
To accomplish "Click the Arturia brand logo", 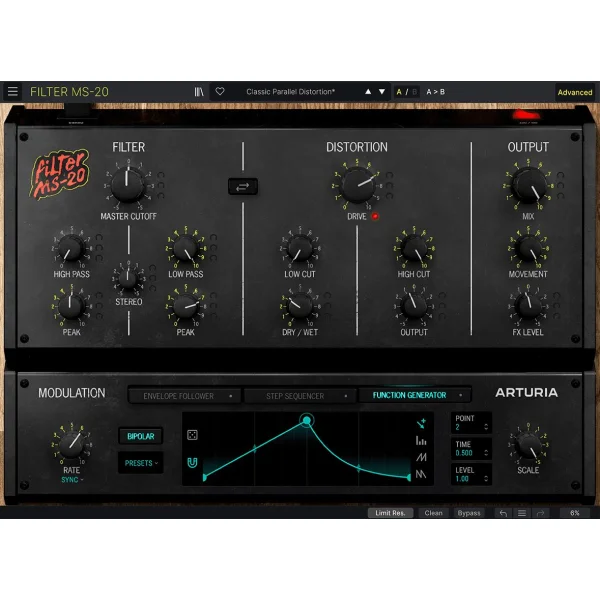I will (527, 393).
